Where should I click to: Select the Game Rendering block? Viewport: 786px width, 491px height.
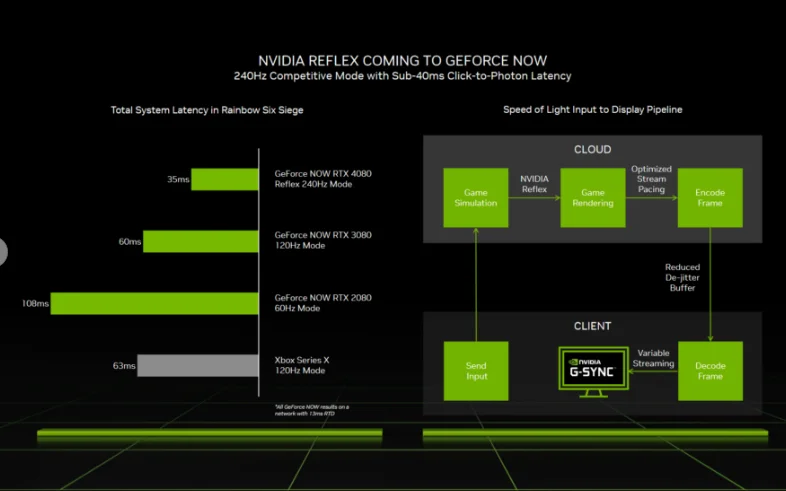click(x=593, y=197)
